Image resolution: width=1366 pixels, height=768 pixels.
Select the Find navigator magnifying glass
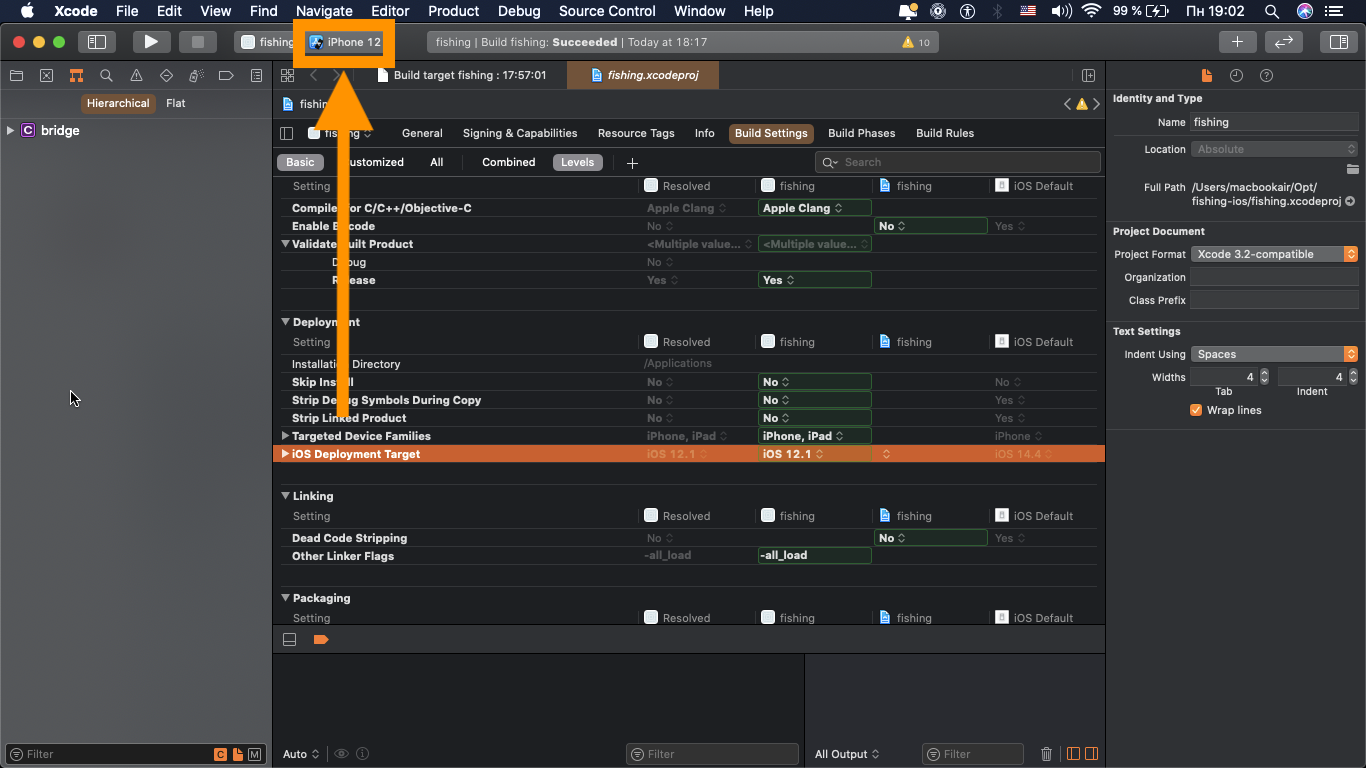point(105,75)
